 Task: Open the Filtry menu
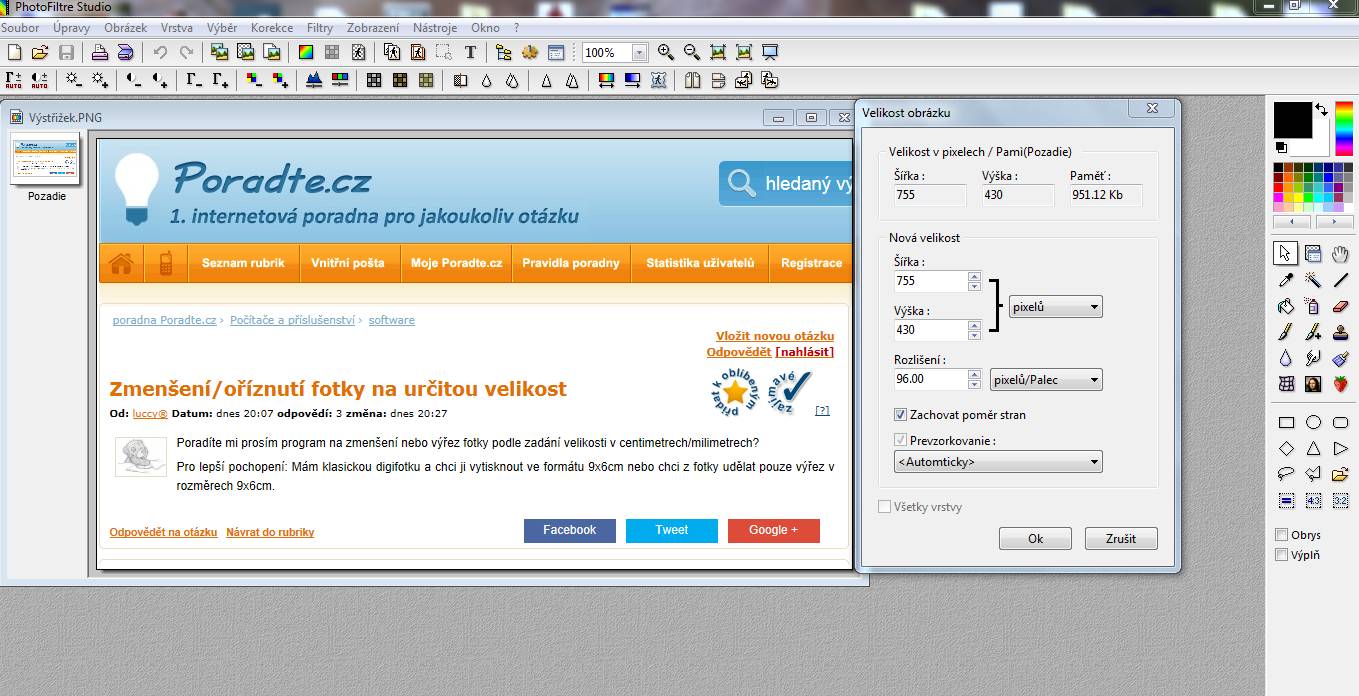pyautogui.click(x=320, y=28)
